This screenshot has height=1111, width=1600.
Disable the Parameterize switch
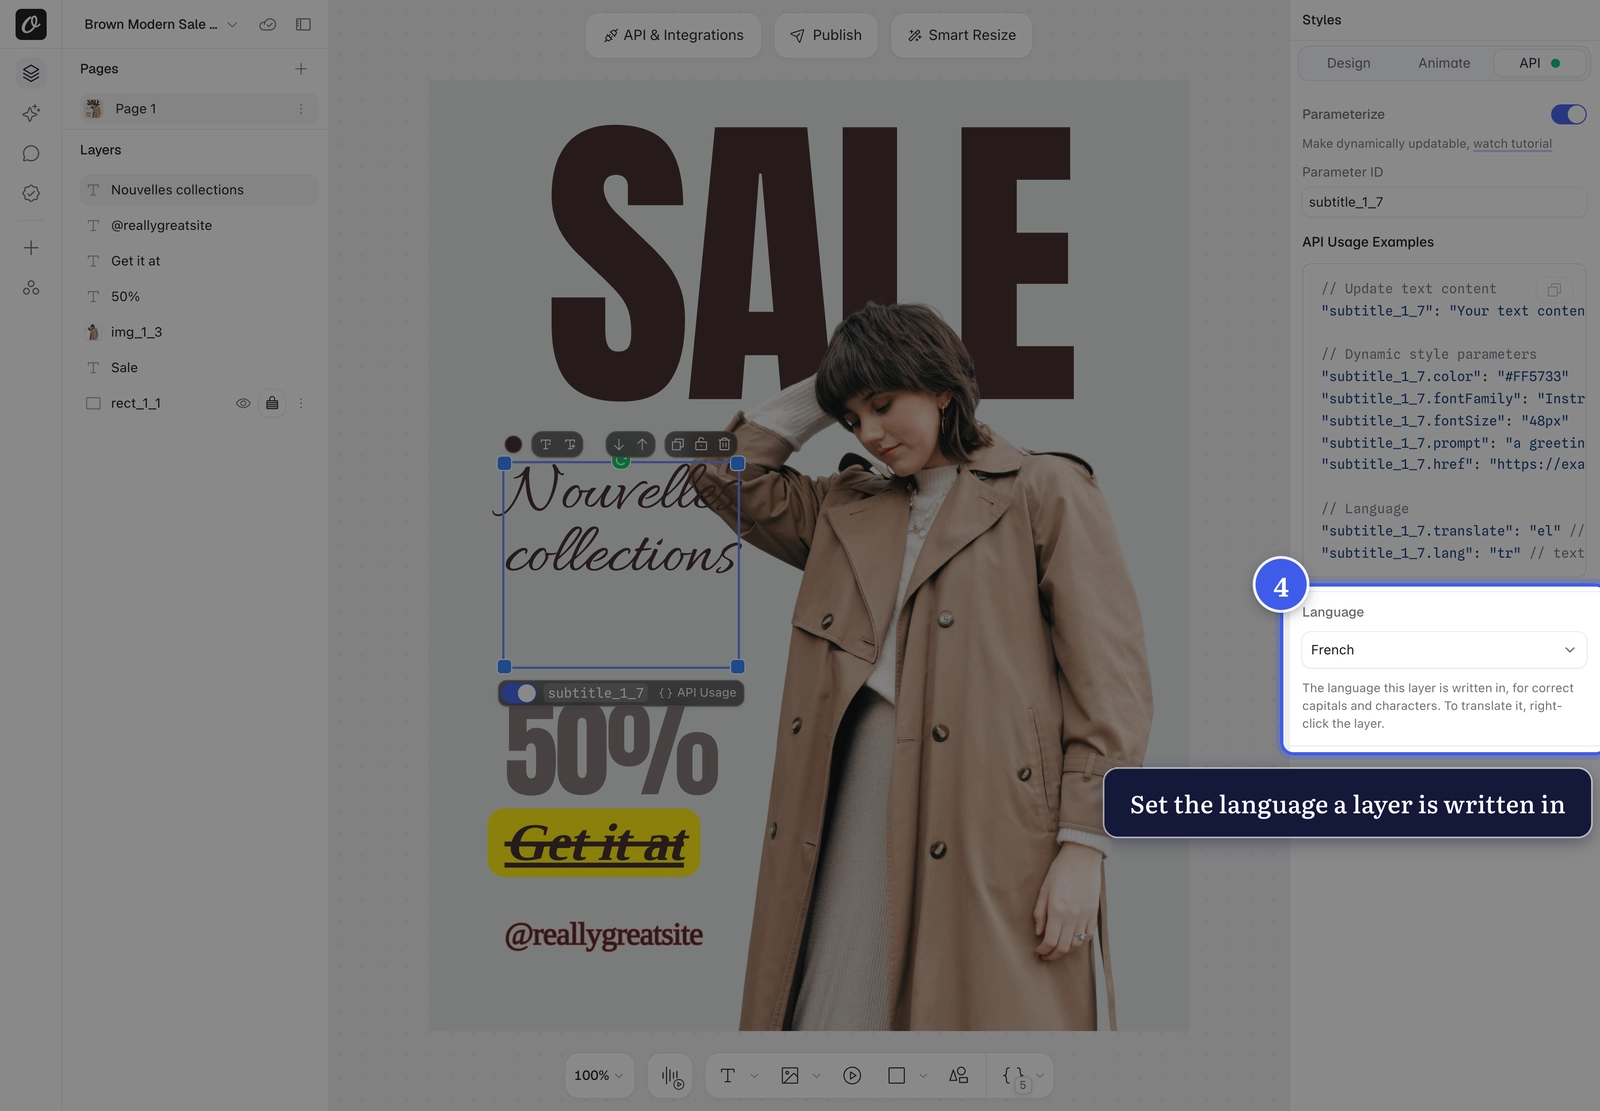[1568, 115]
